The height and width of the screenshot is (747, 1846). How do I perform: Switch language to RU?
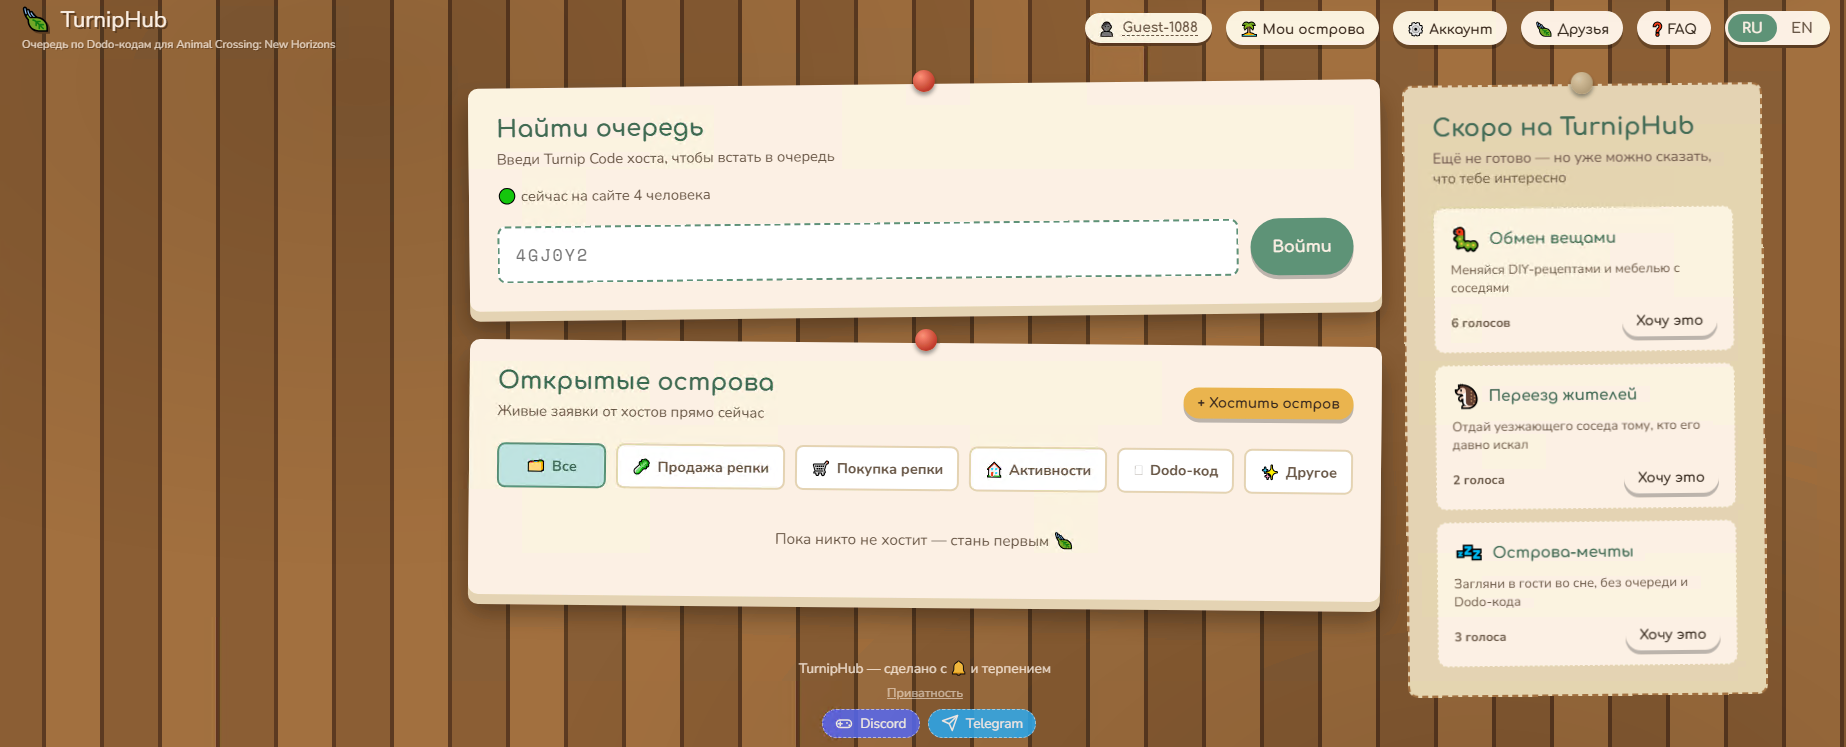click(1752, 28)
